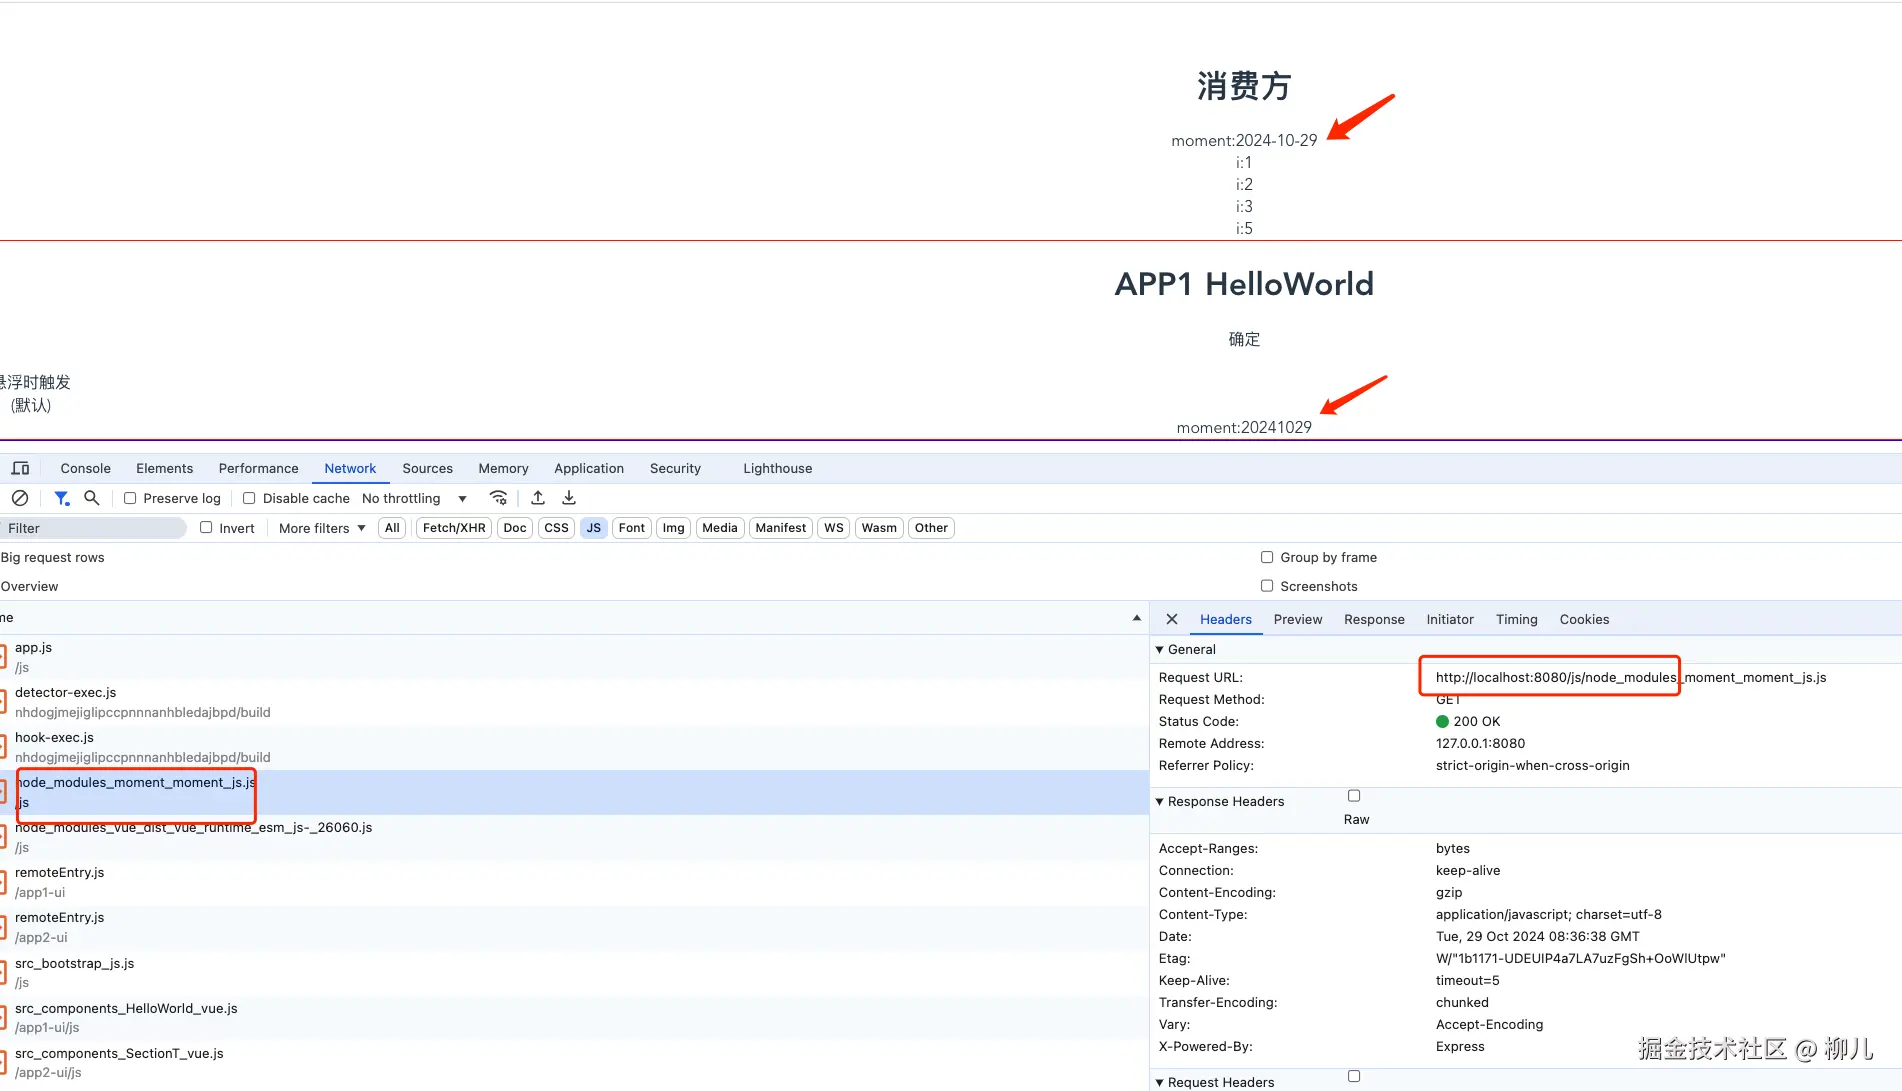Select the node_modules_moment_moment_js.js request
Viewport: 1902px width, 1091px height.
(574, 792)
